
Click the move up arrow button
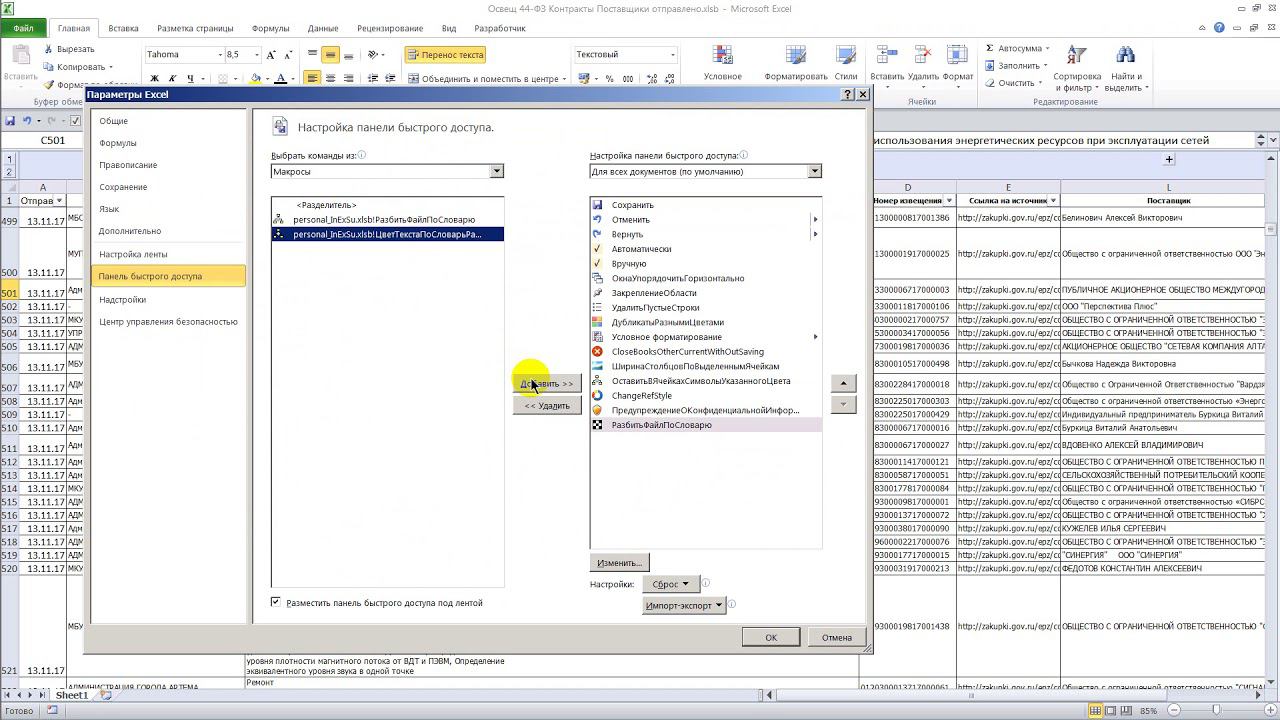click(843, 383)
